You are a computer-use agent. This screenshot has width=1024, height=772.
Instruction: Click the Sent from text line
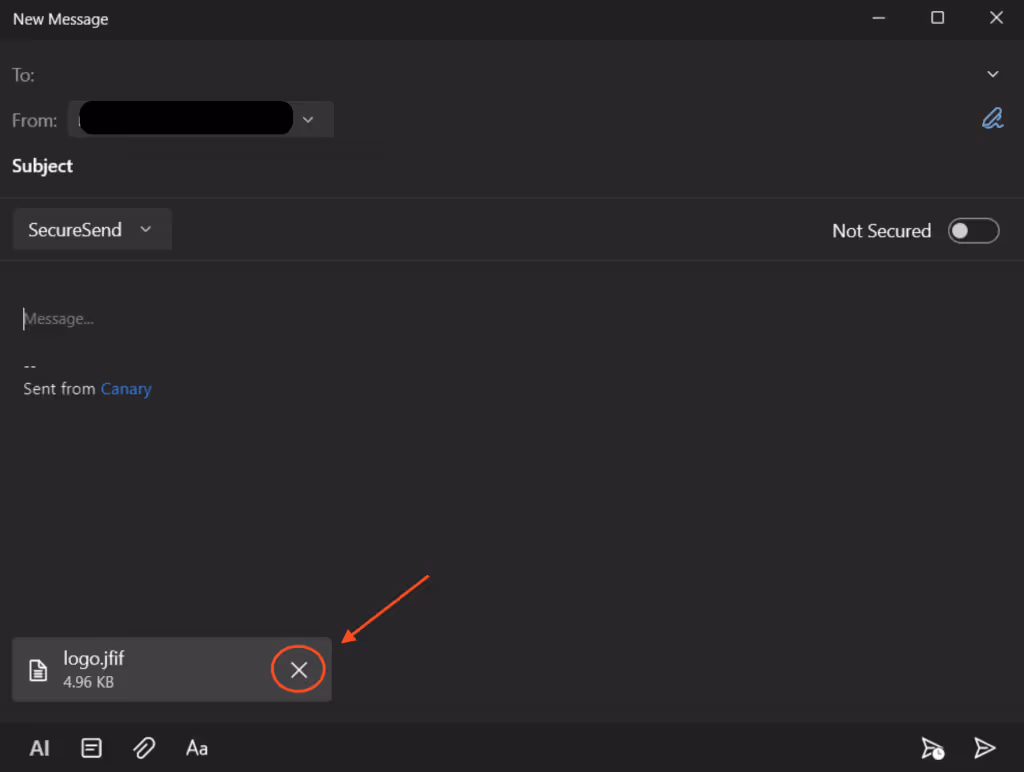(88, 389)
